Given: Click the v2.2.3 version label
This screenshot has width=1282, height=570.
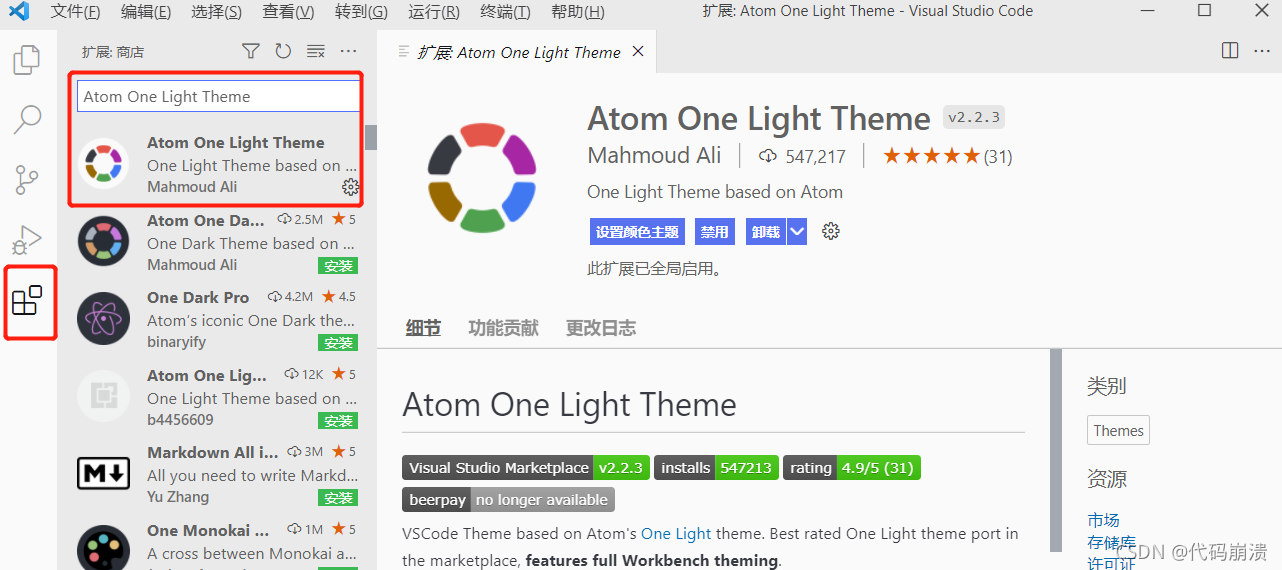Looking at the screenshot, I should [x=974, y=117].
